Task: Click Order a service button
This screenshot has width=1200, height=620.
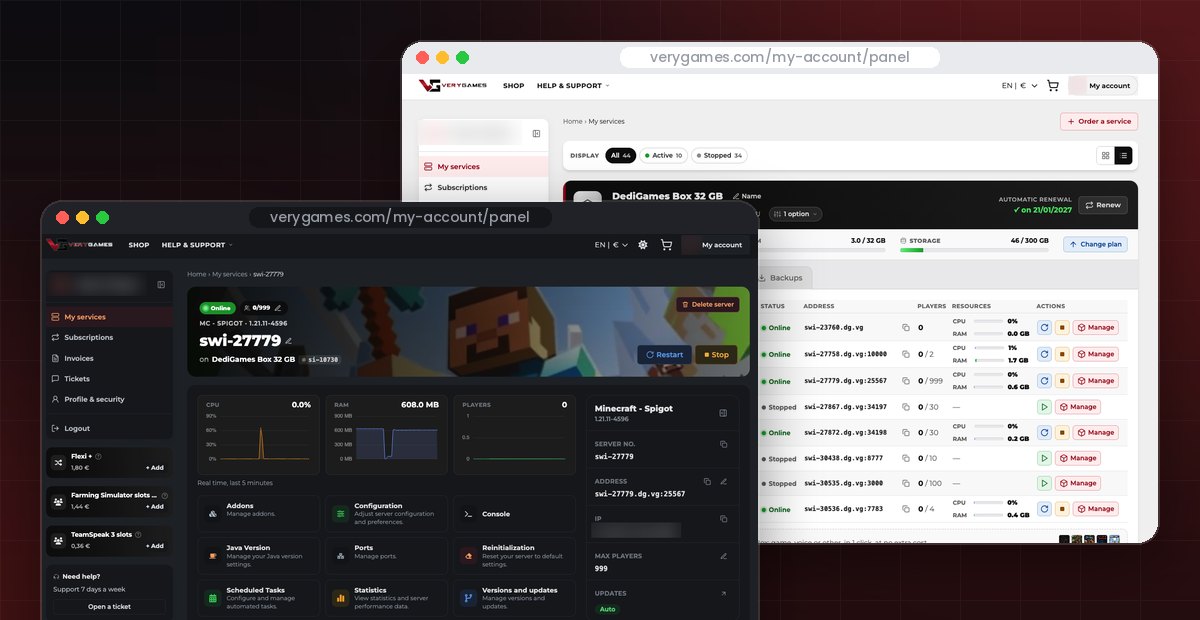Action: click(1099, 121)
